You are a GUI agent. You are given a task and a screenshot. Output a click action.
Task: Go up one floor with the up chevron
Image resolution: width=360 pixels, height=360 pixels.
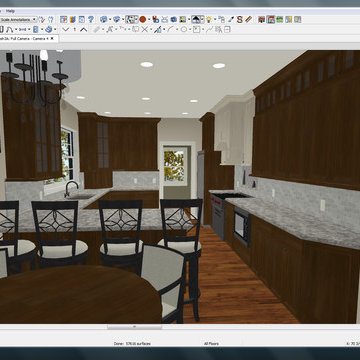point(83,29)
